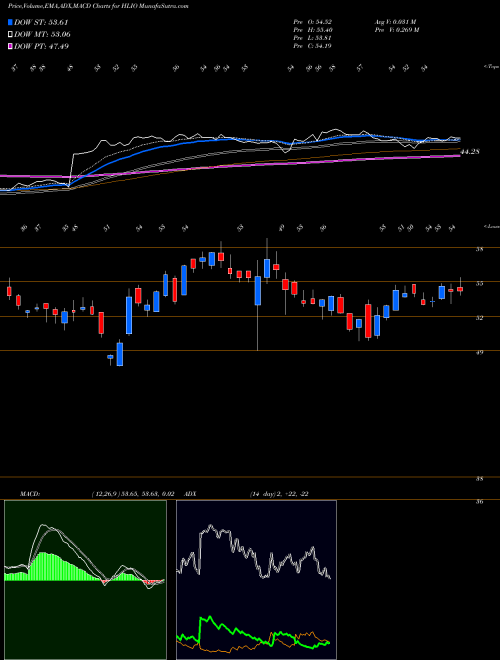
Task: Click the 55 price axis label
Action: pos(479,284)
